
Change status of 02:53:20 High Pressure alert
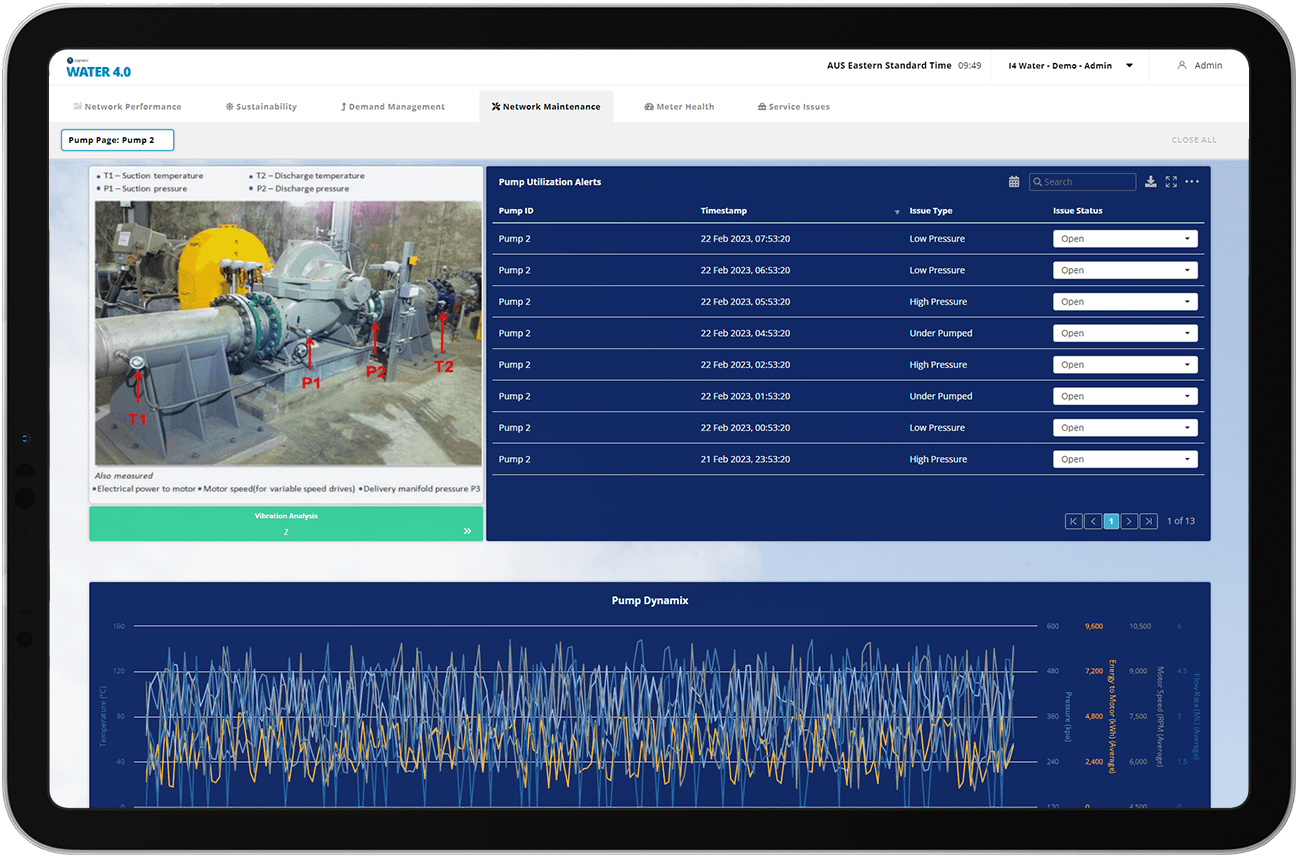coord(1125,365)
